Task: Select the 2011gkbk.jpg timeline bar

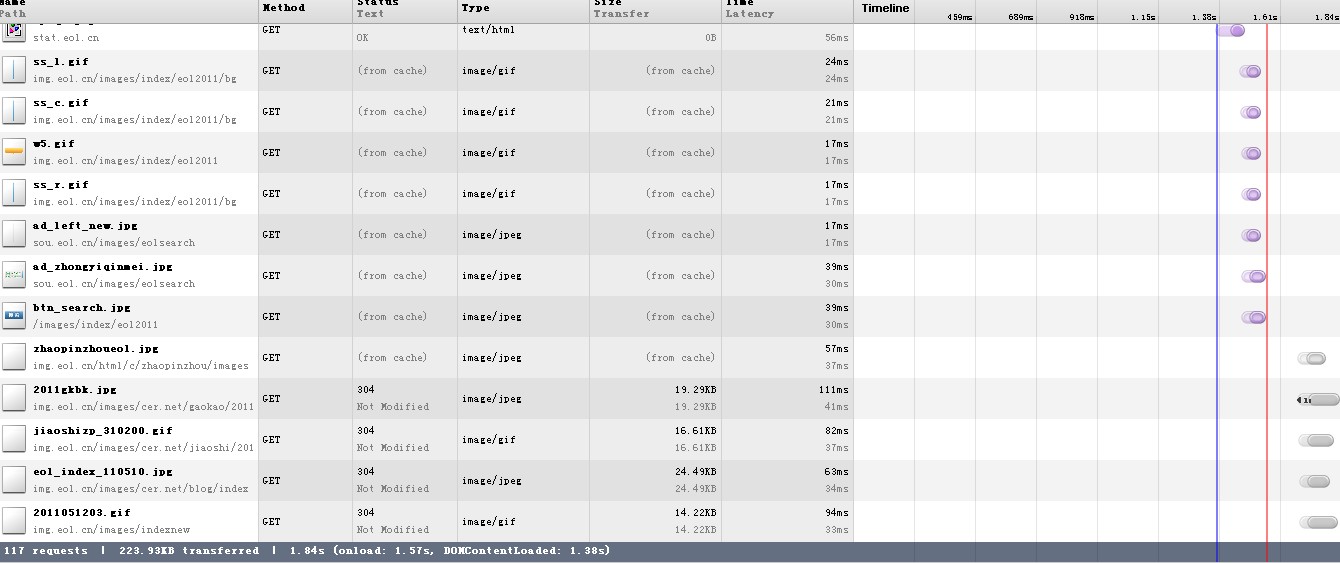Action: coord(1318,399)
